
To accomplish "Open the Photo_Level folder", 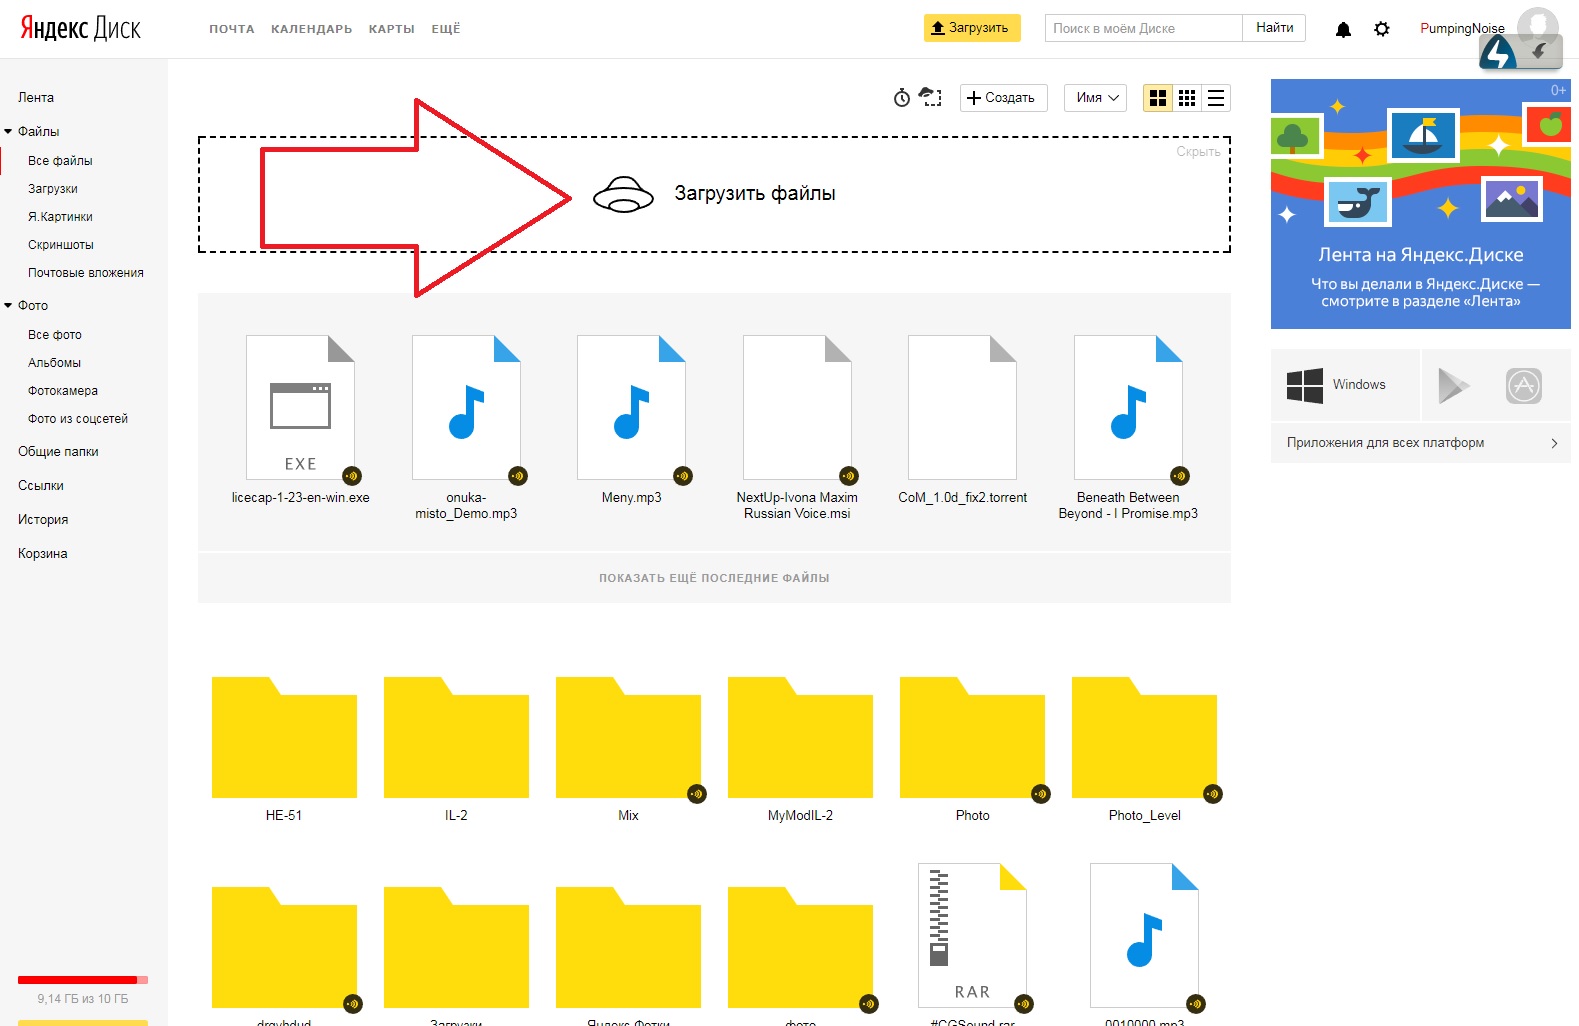I will 1144,737.
